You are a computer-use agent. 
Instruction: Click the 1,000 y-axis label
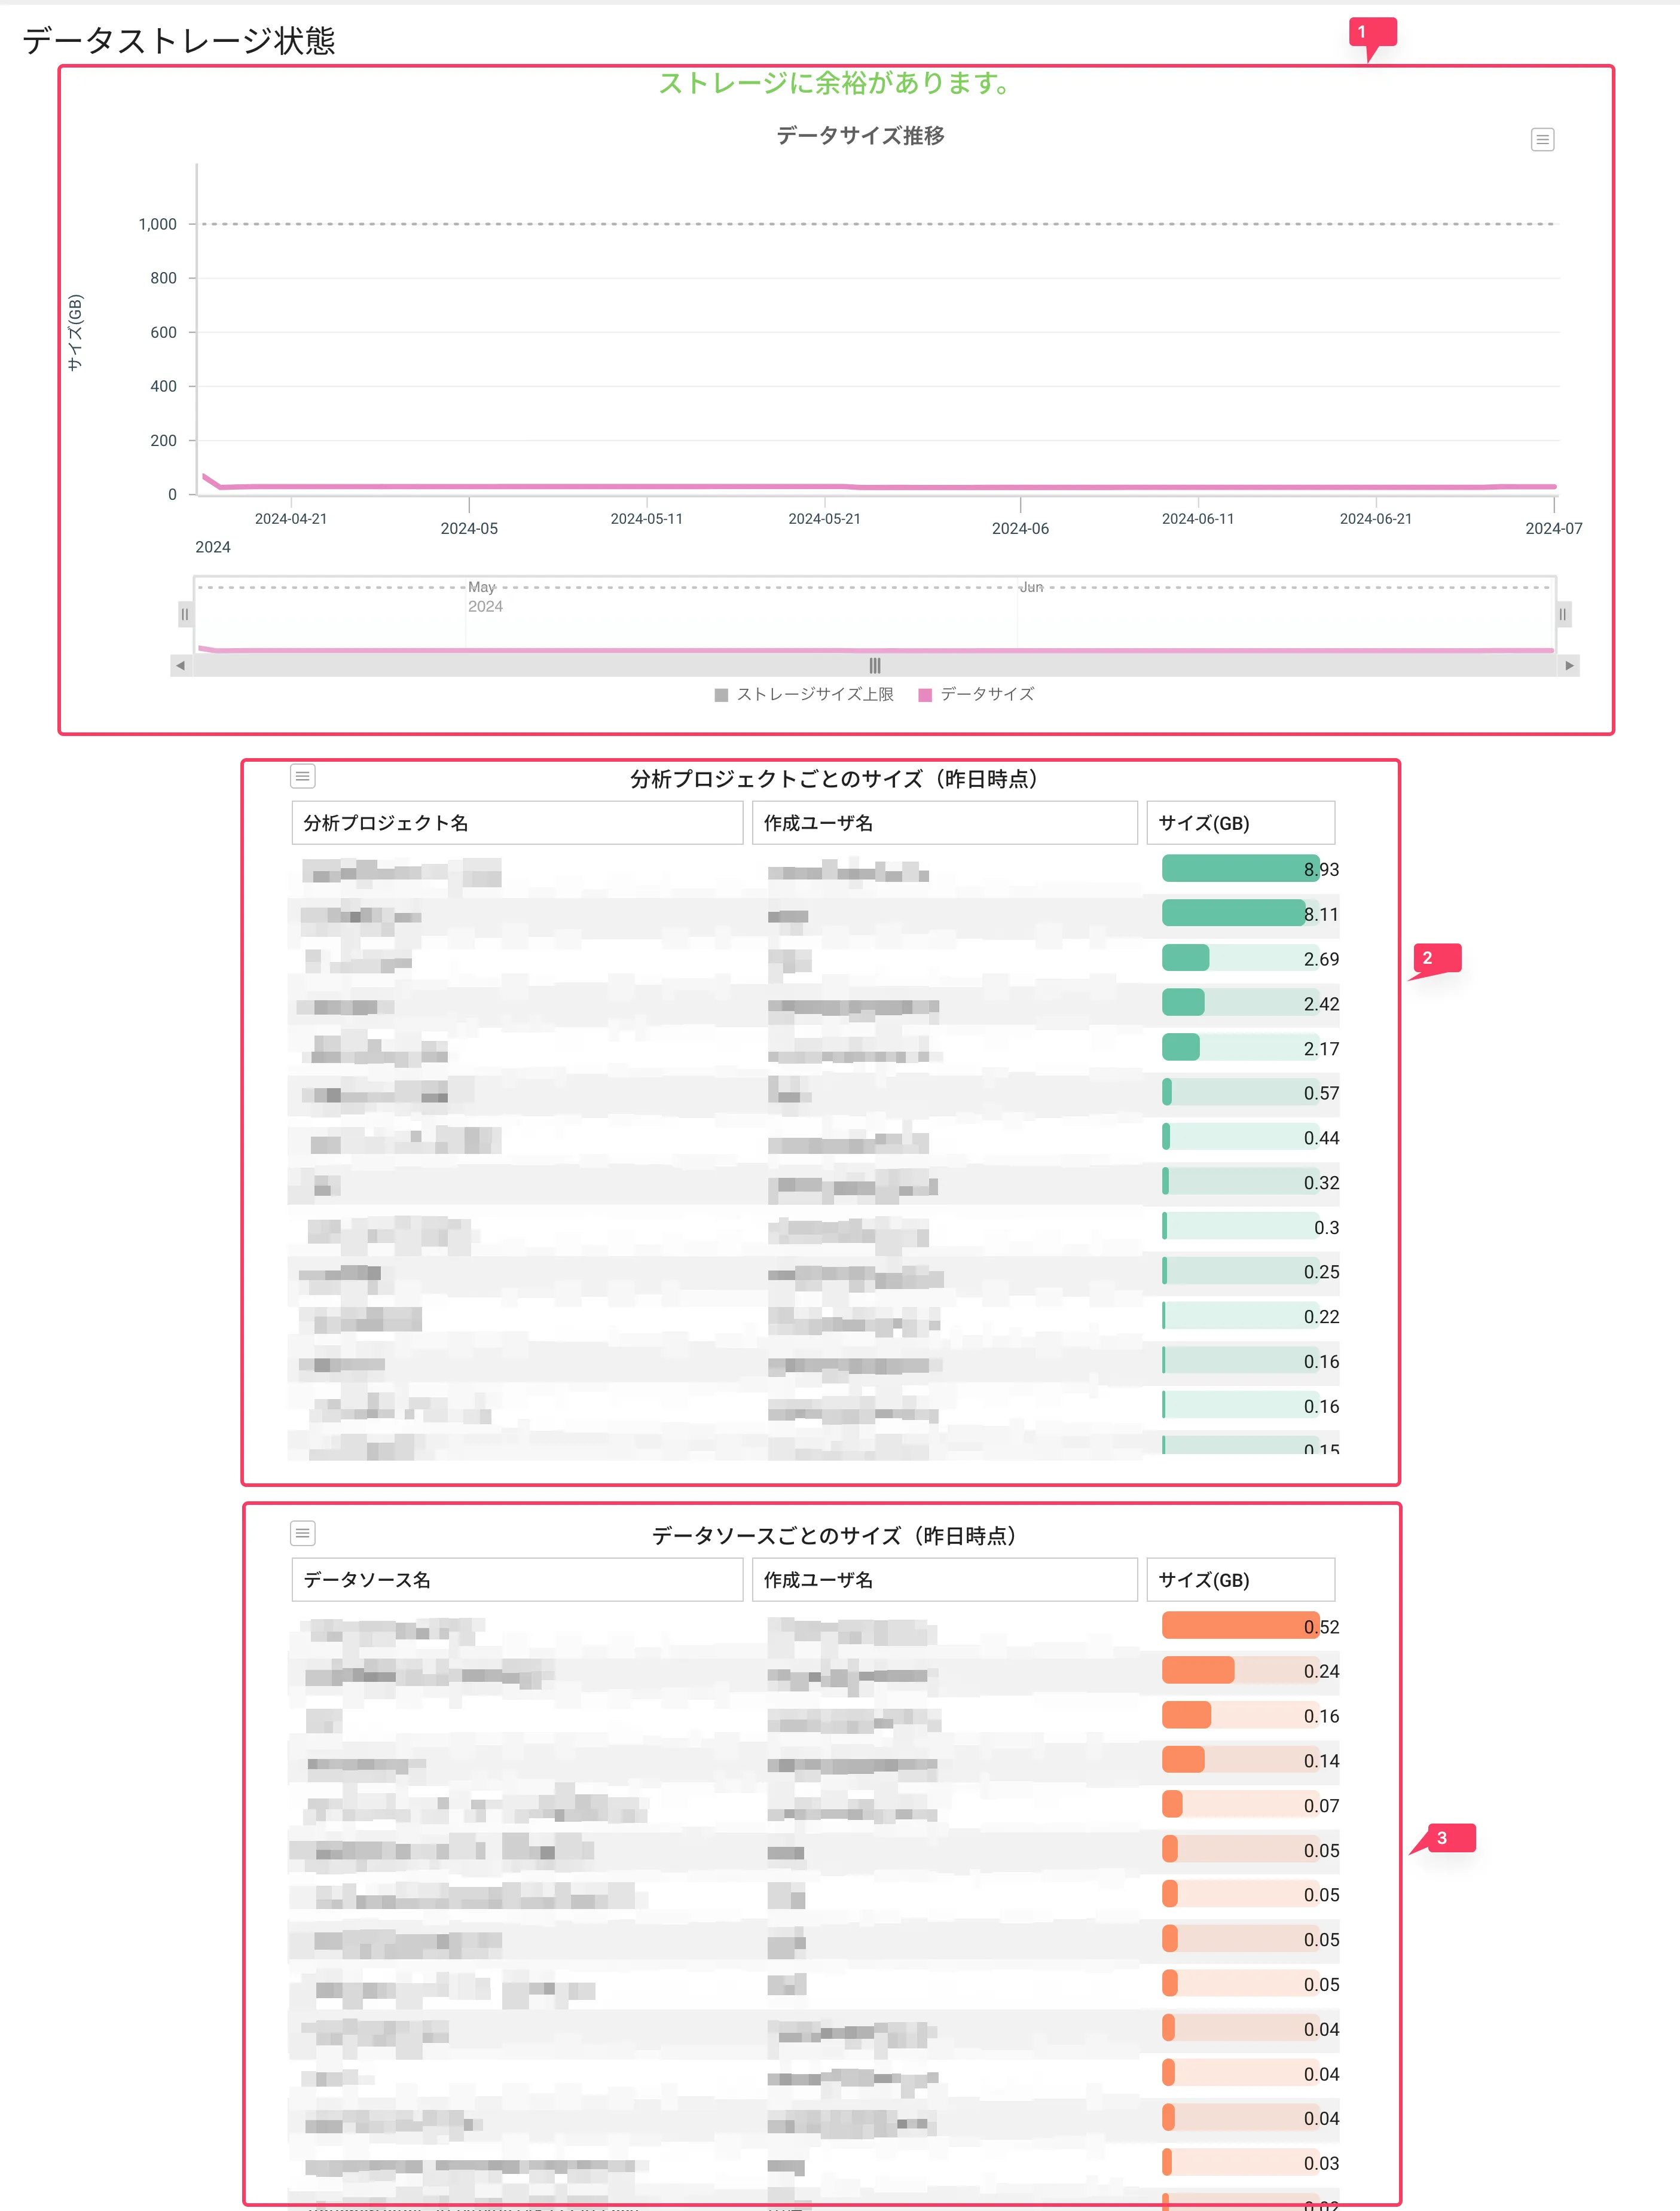(x=158, y=224)
